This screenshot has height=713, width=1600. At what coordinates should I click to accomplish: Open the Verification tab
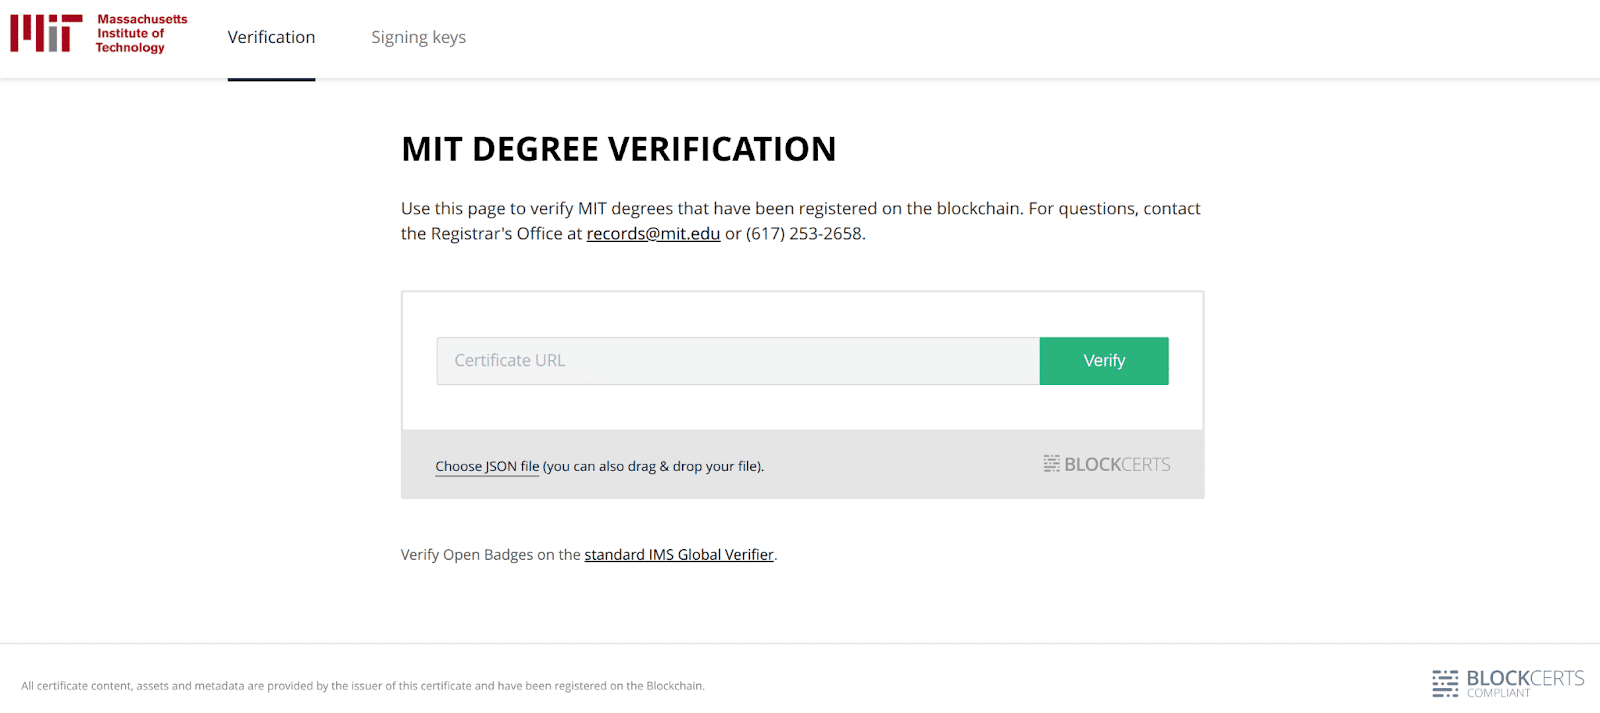pyautogui.click(x=271, y=37)
